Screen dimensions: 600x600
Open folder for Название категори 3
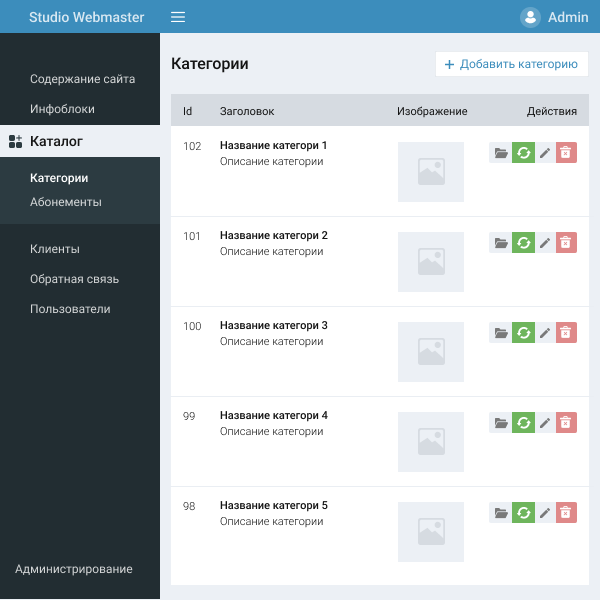(501, 333)
